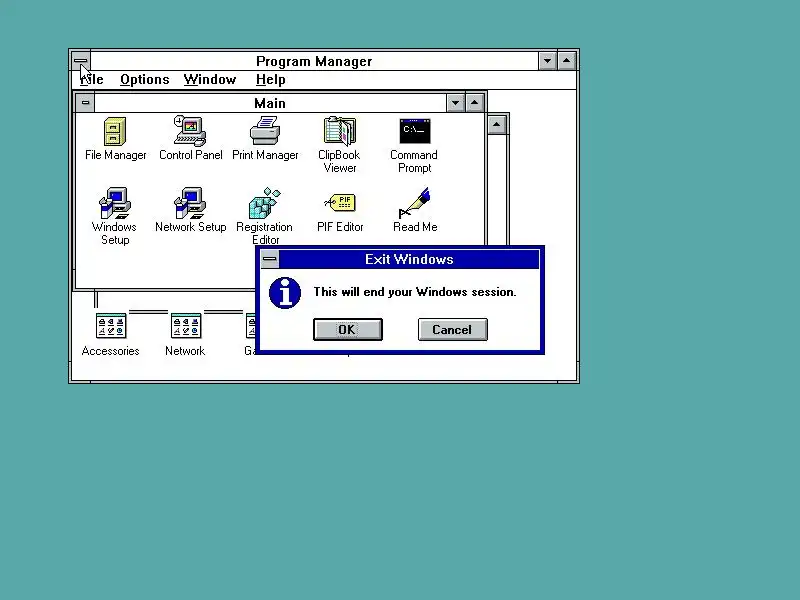
Task: Open the PIF Editor icon
Action: tap(340, 203)
